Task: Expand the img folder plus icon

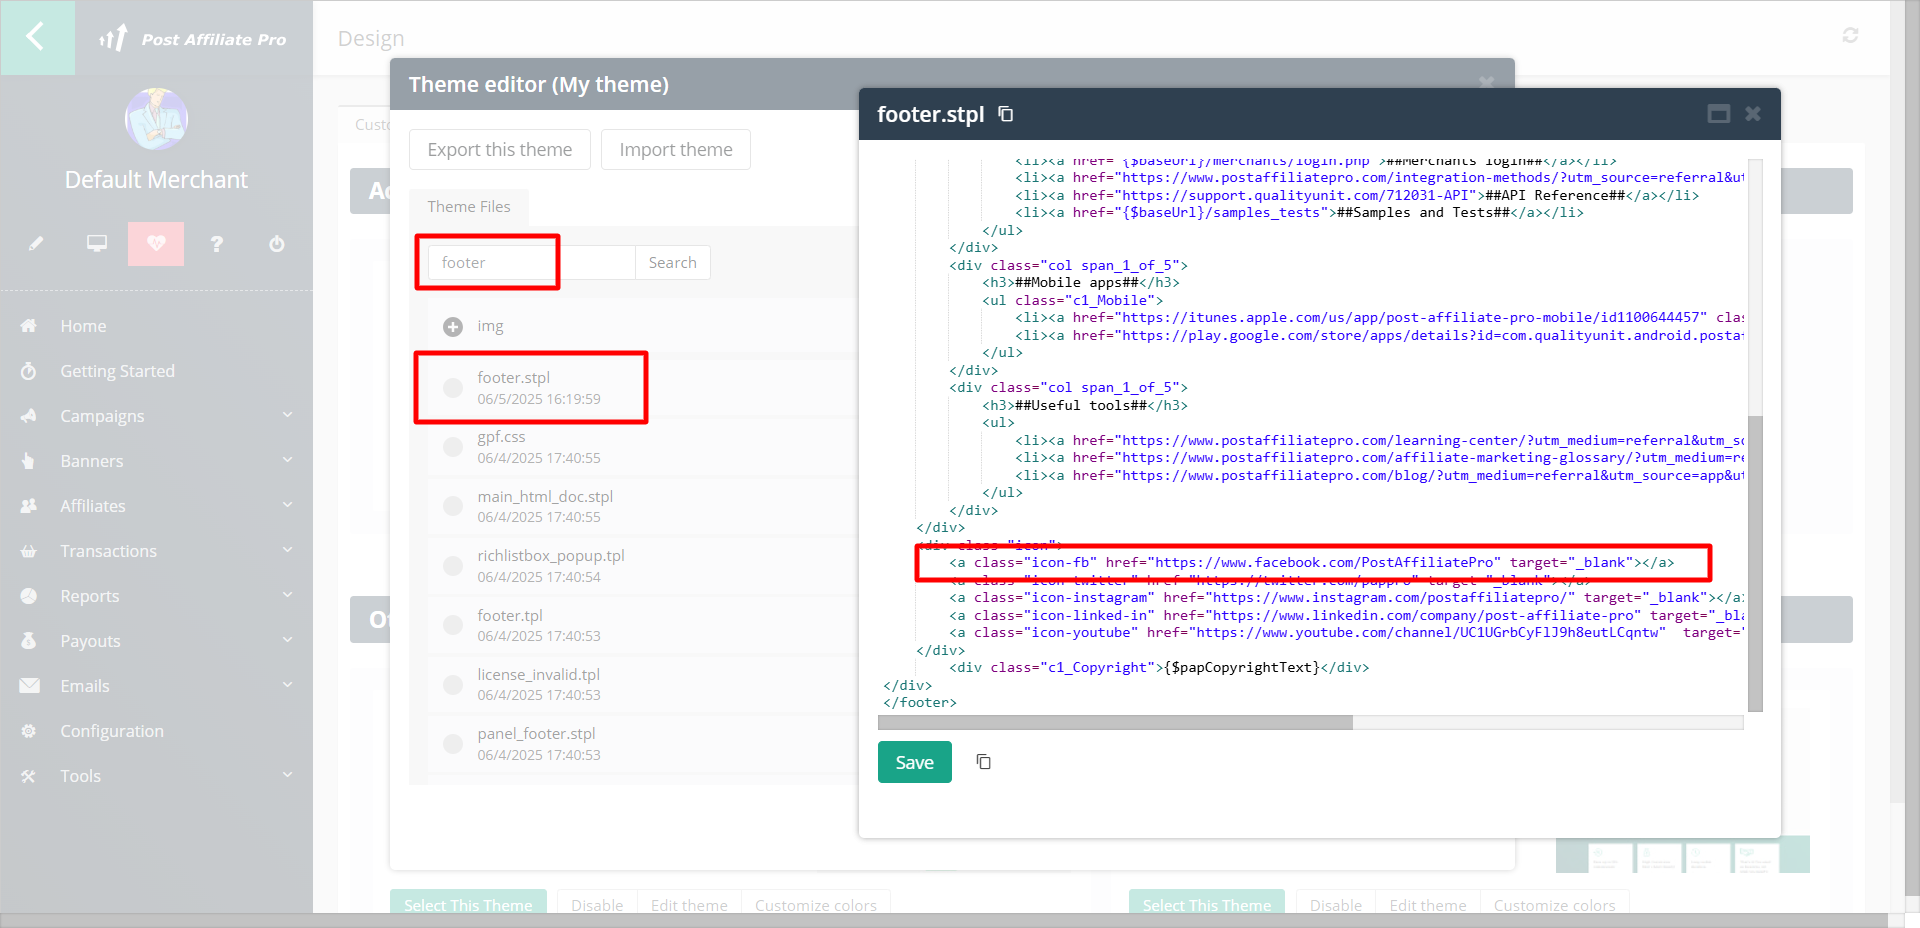Action: click(453, 327)
